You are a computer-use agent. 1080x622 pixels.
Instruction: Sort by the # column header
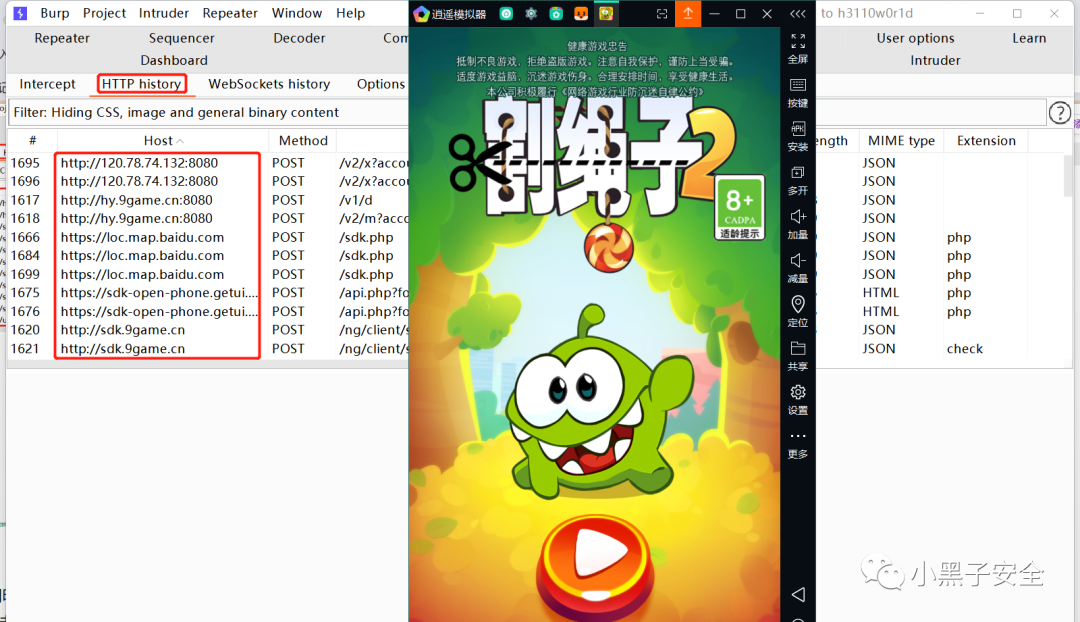click(32, 141)
